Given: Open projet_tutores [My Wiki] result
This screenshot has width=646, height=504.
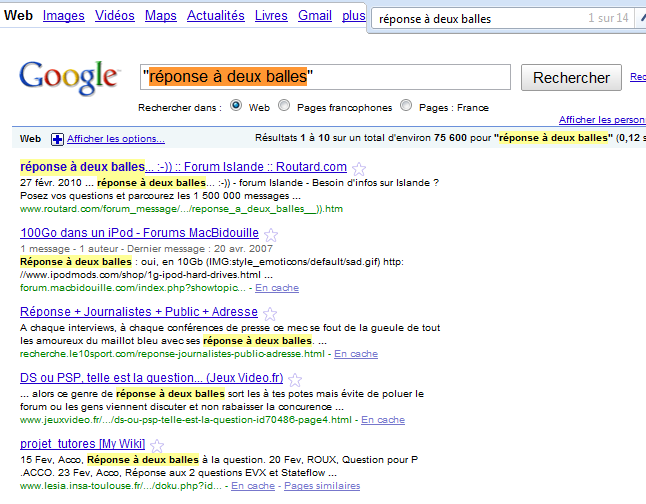Looking at the screenshot, I should click(x=82, y=444).
